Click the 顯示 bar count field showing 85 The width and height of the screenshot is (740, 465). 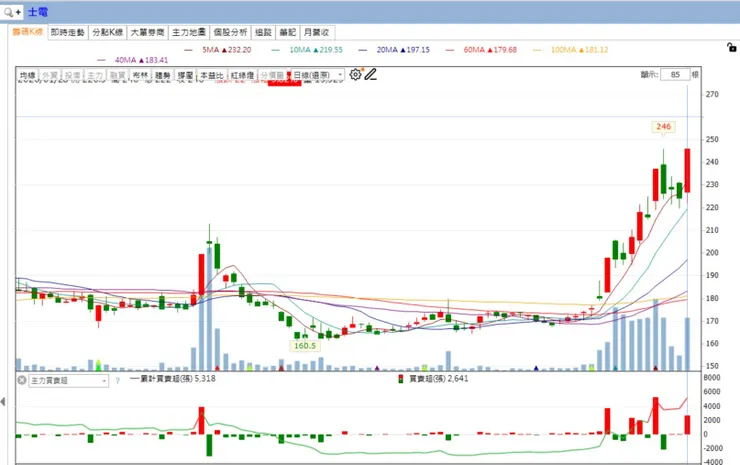[675, 75]
